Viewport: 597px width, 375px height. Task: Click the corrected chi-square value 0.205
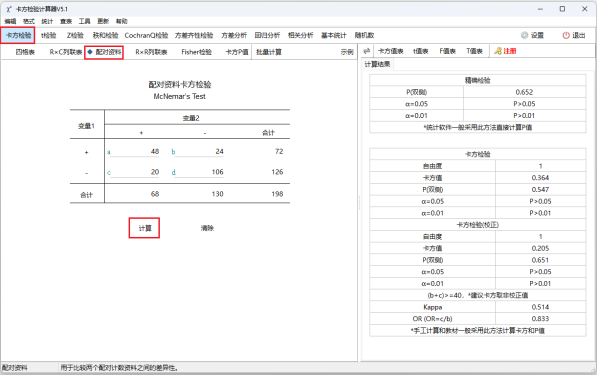tap(540, 248)
